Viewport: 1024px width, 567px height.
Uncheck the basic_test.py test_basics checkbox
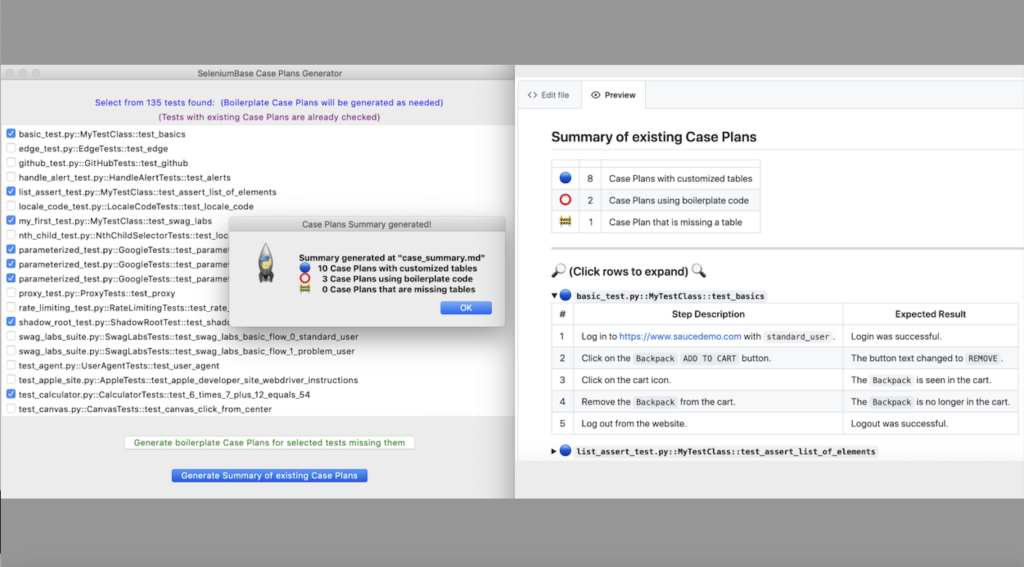[x=11, y=134]
